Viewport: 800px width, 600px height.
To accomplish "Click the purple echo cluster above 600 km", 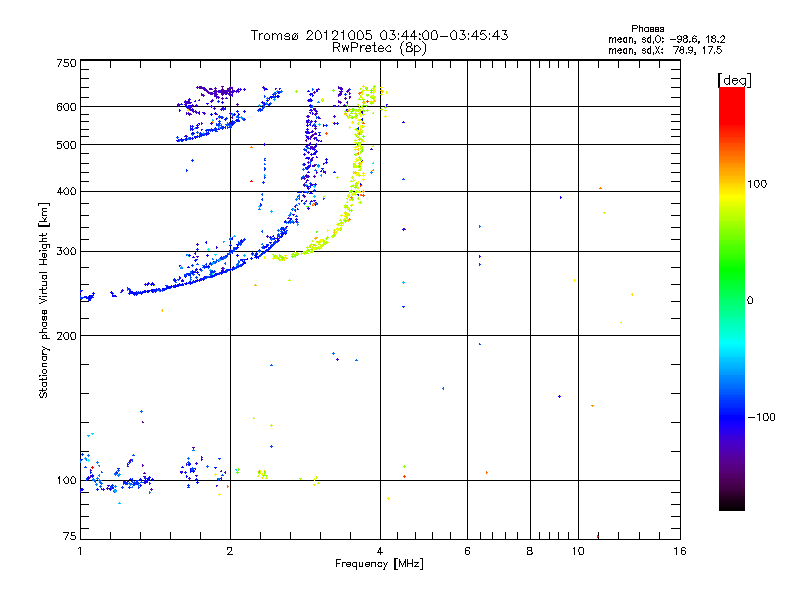I will pyautogui.click(x=220, y=92).
